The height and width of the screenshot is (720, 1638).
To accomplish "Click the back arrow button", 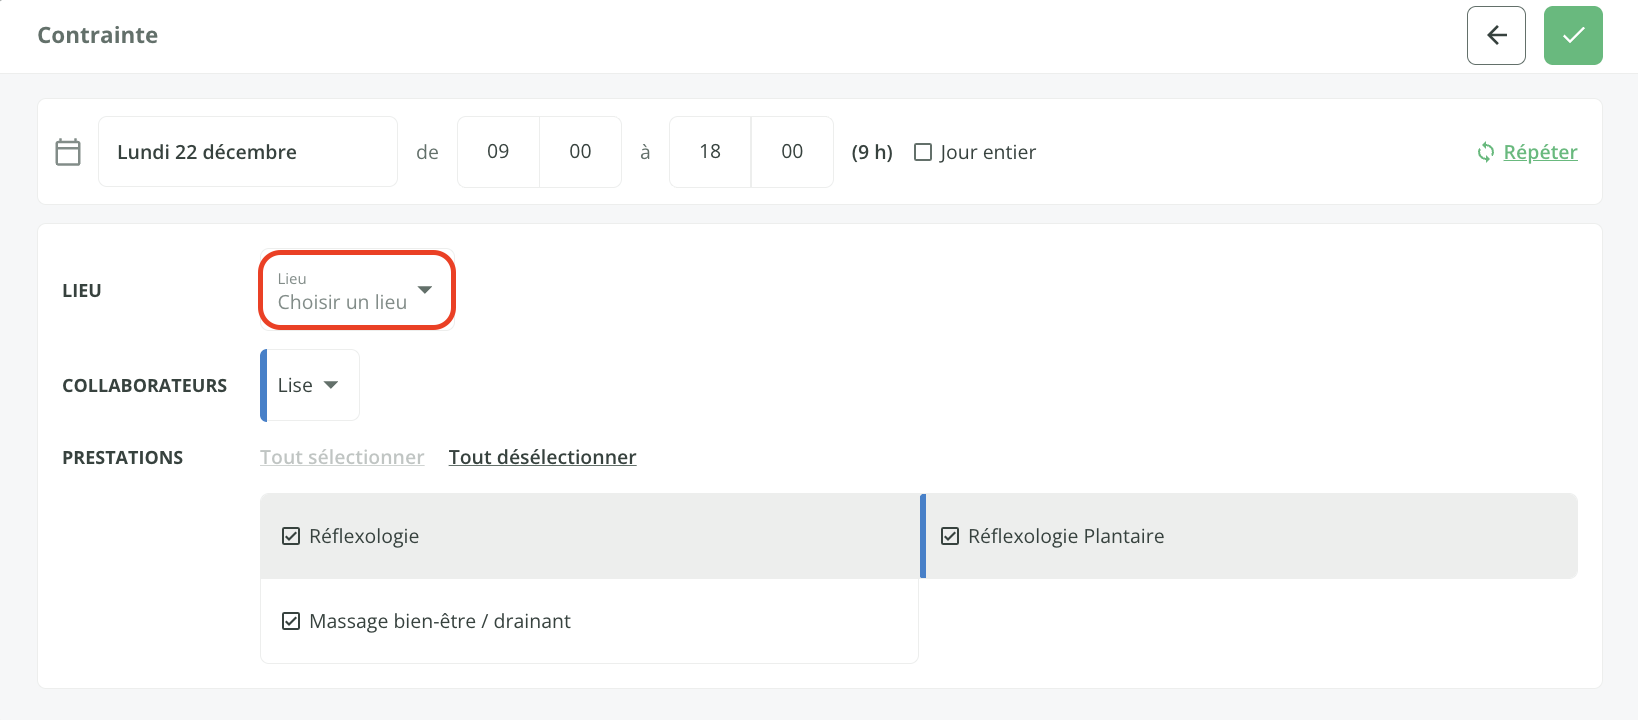I will pyautogui.click(x=1496, y=36).
